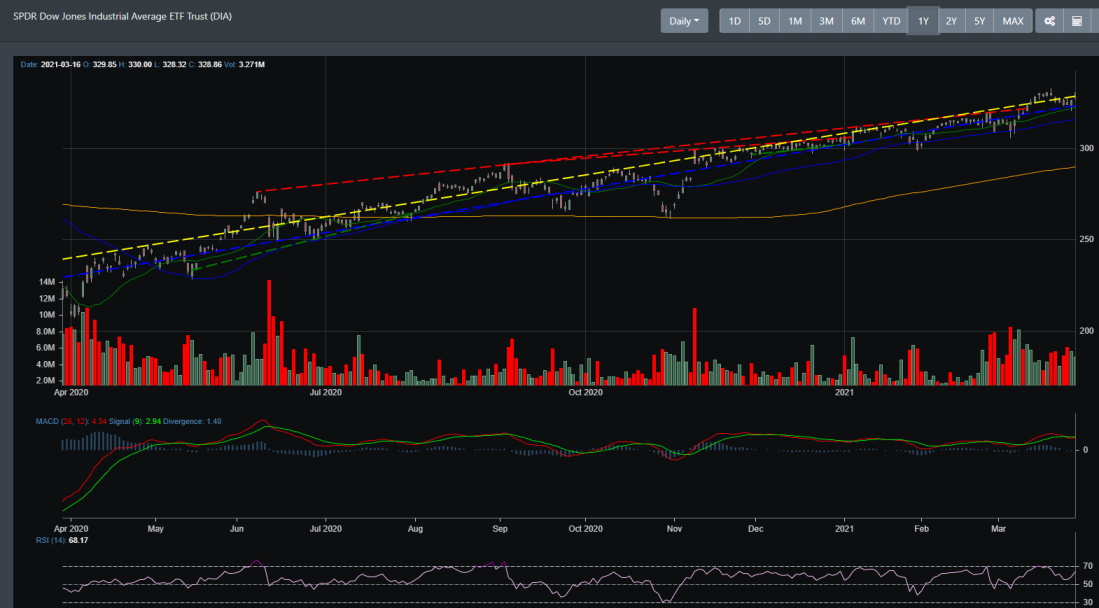Image resolution: width=1099 pixels, height=608 pixels.
Task: Click the Oct 2020 label under volume bars
Action: [585, 393]
